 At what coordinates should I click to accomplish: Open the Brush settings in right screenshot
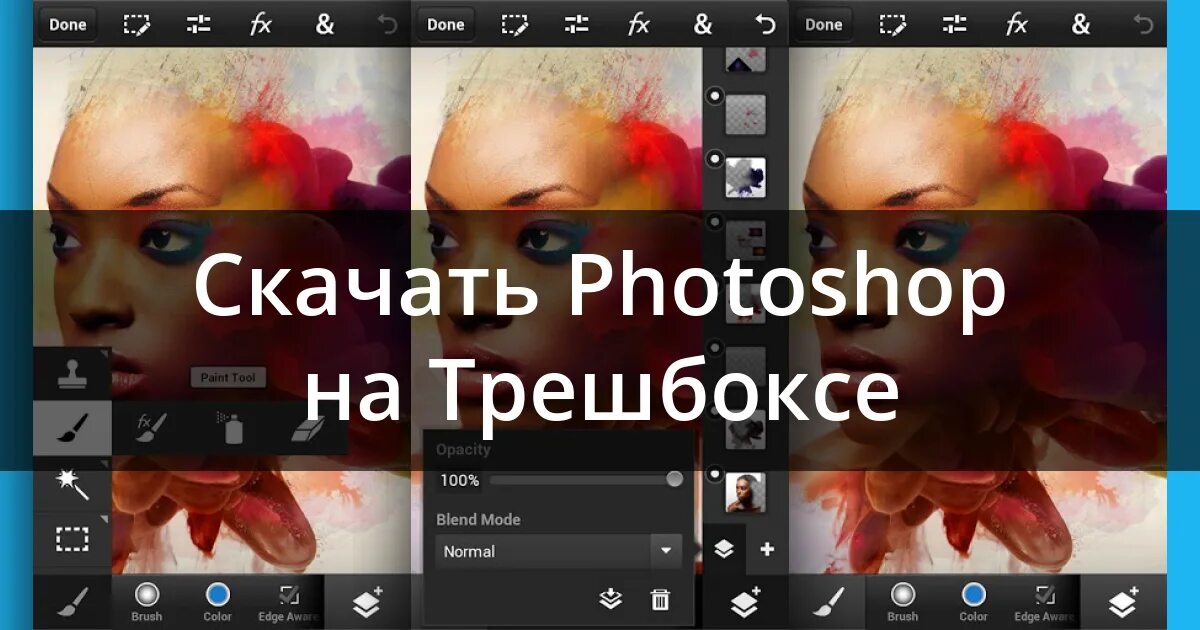pyautogui.click(x=903, y=603)
